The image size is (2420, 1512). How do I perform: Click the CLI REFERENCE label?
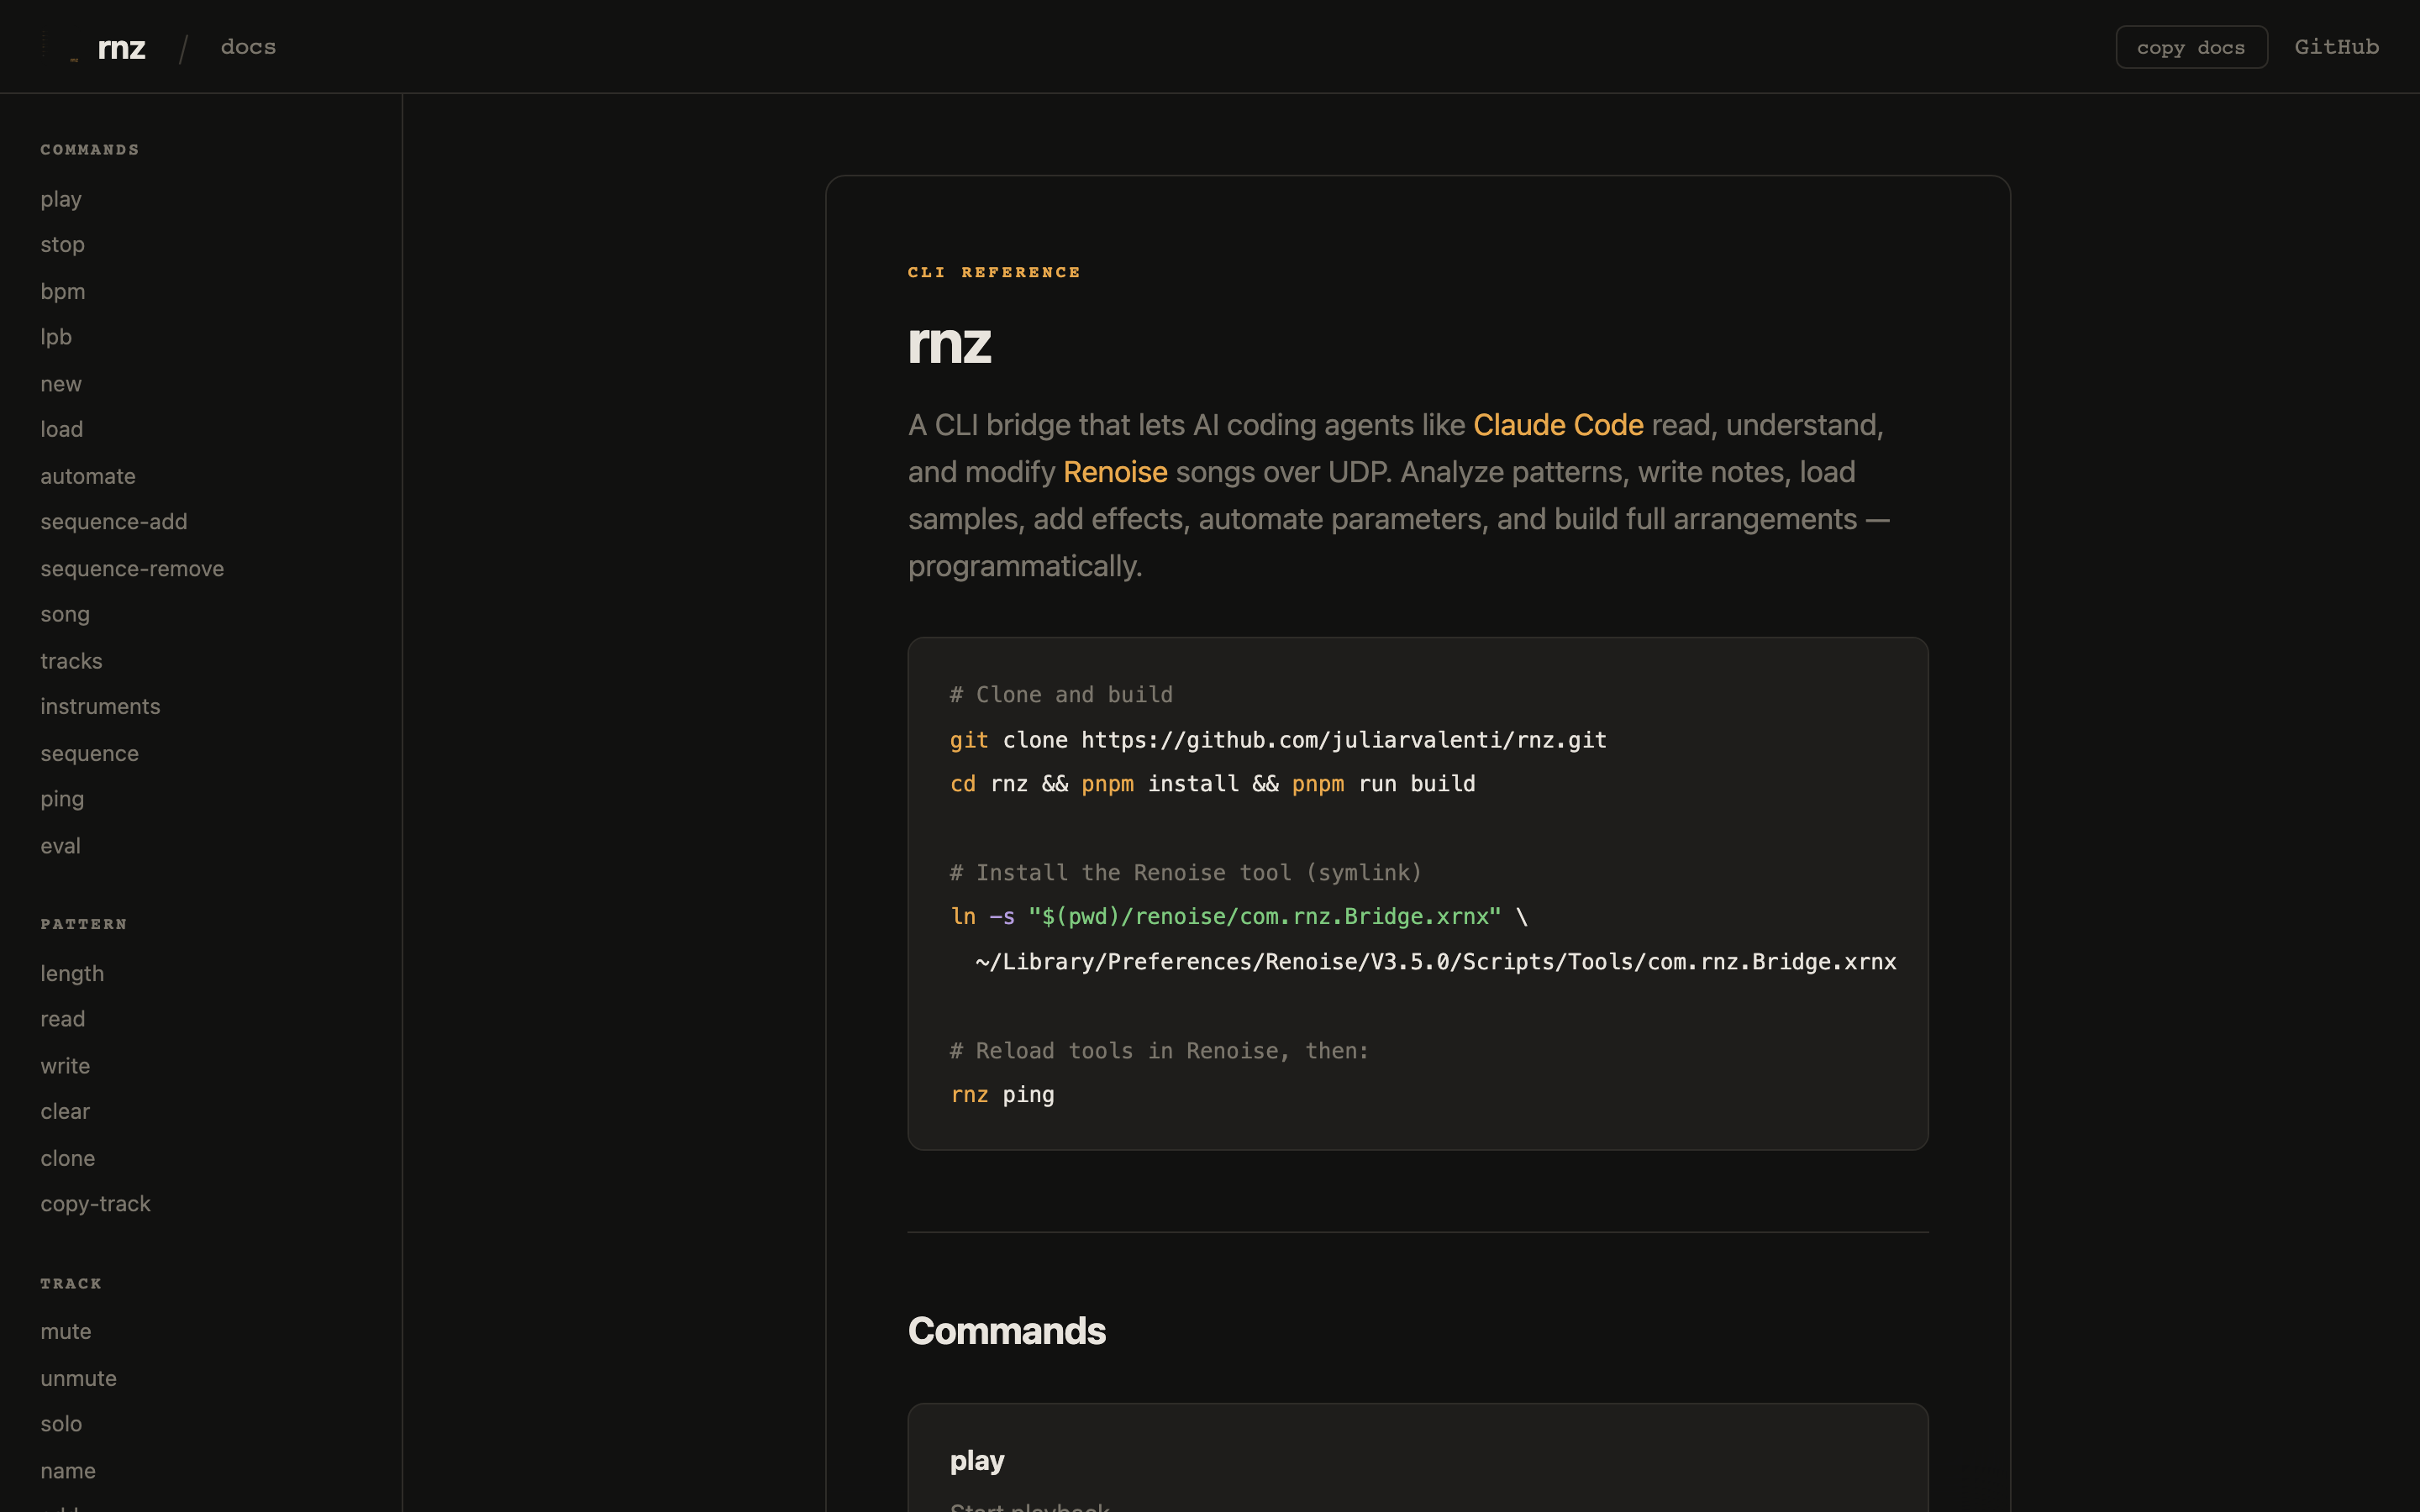pos(994,272)
